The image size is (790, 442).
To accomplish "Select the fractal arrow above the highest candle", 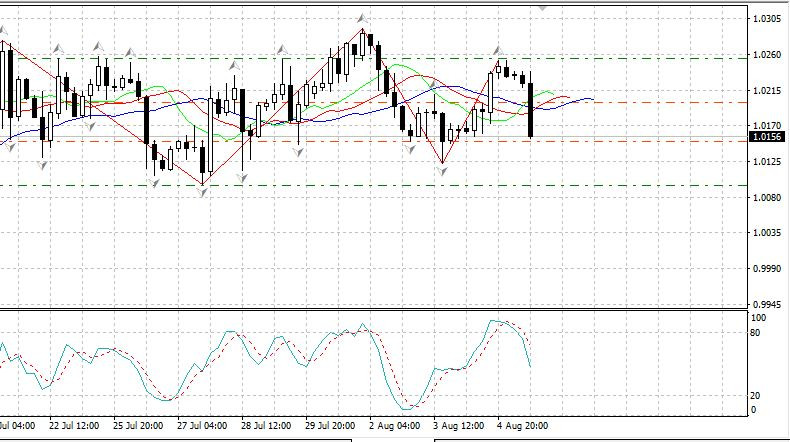I will point(362,19).
